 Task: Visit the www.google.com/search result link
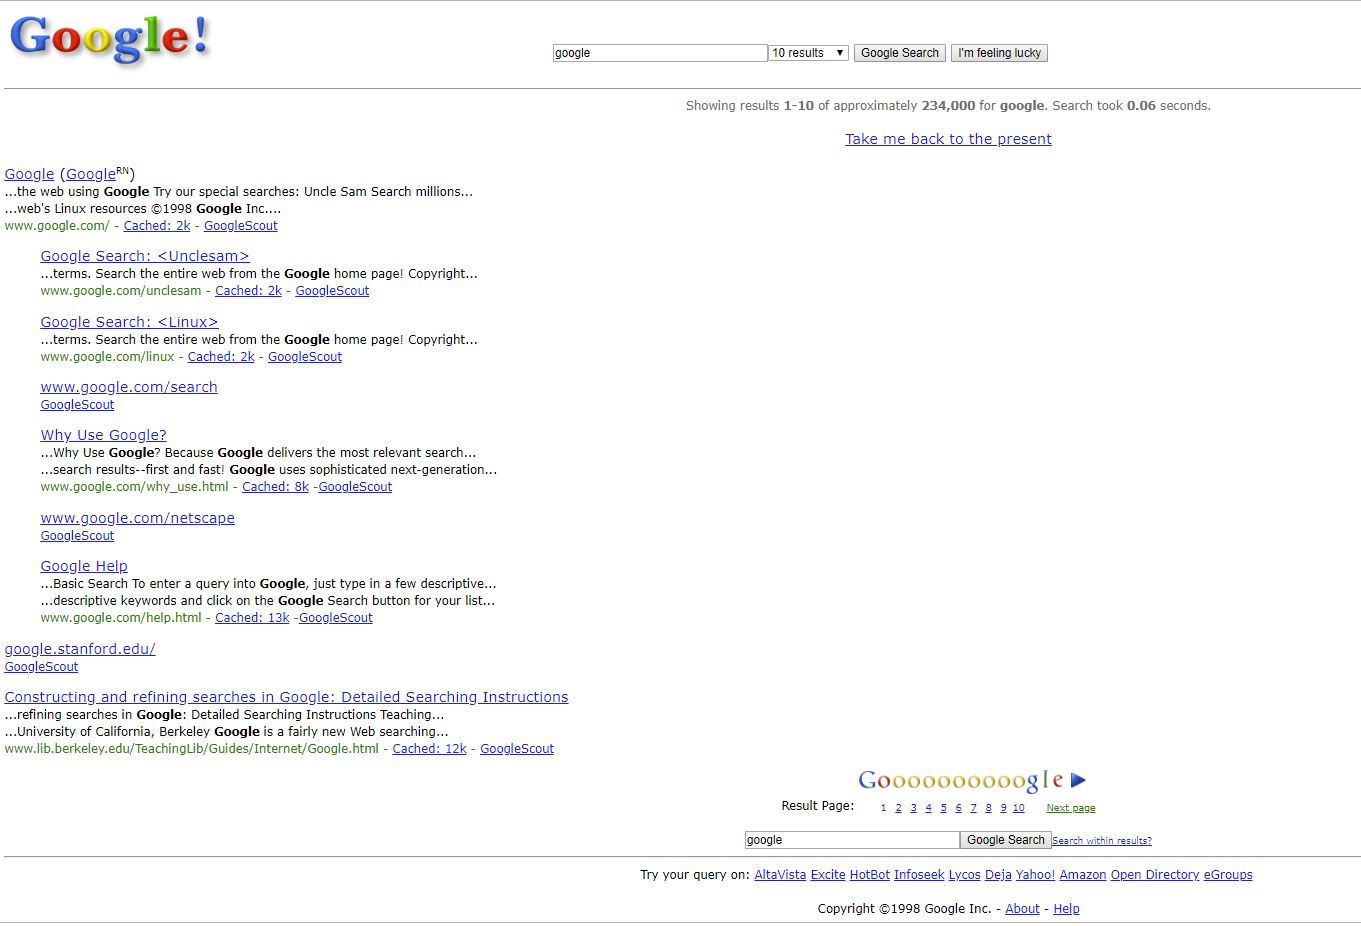point(129,387)
